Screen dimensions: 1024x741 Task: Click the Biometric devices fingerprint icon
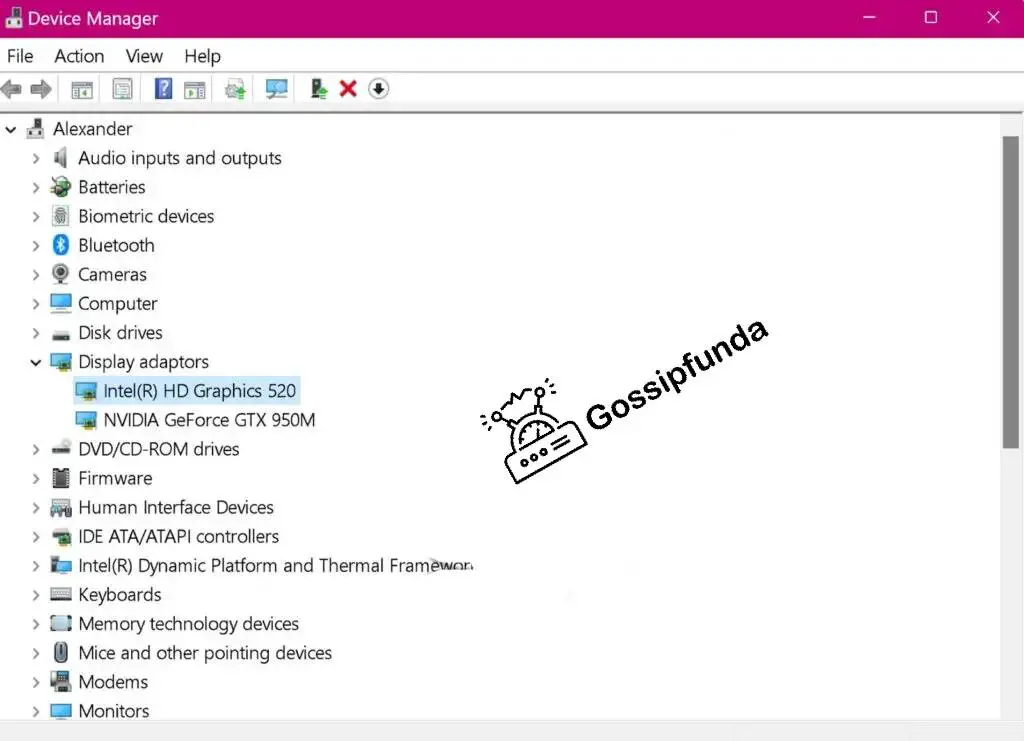61,215
